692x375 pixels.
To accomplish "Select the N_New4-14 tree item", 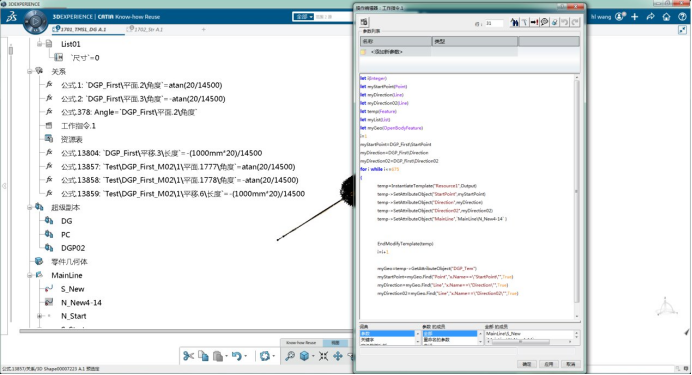I will pos(81,303).
